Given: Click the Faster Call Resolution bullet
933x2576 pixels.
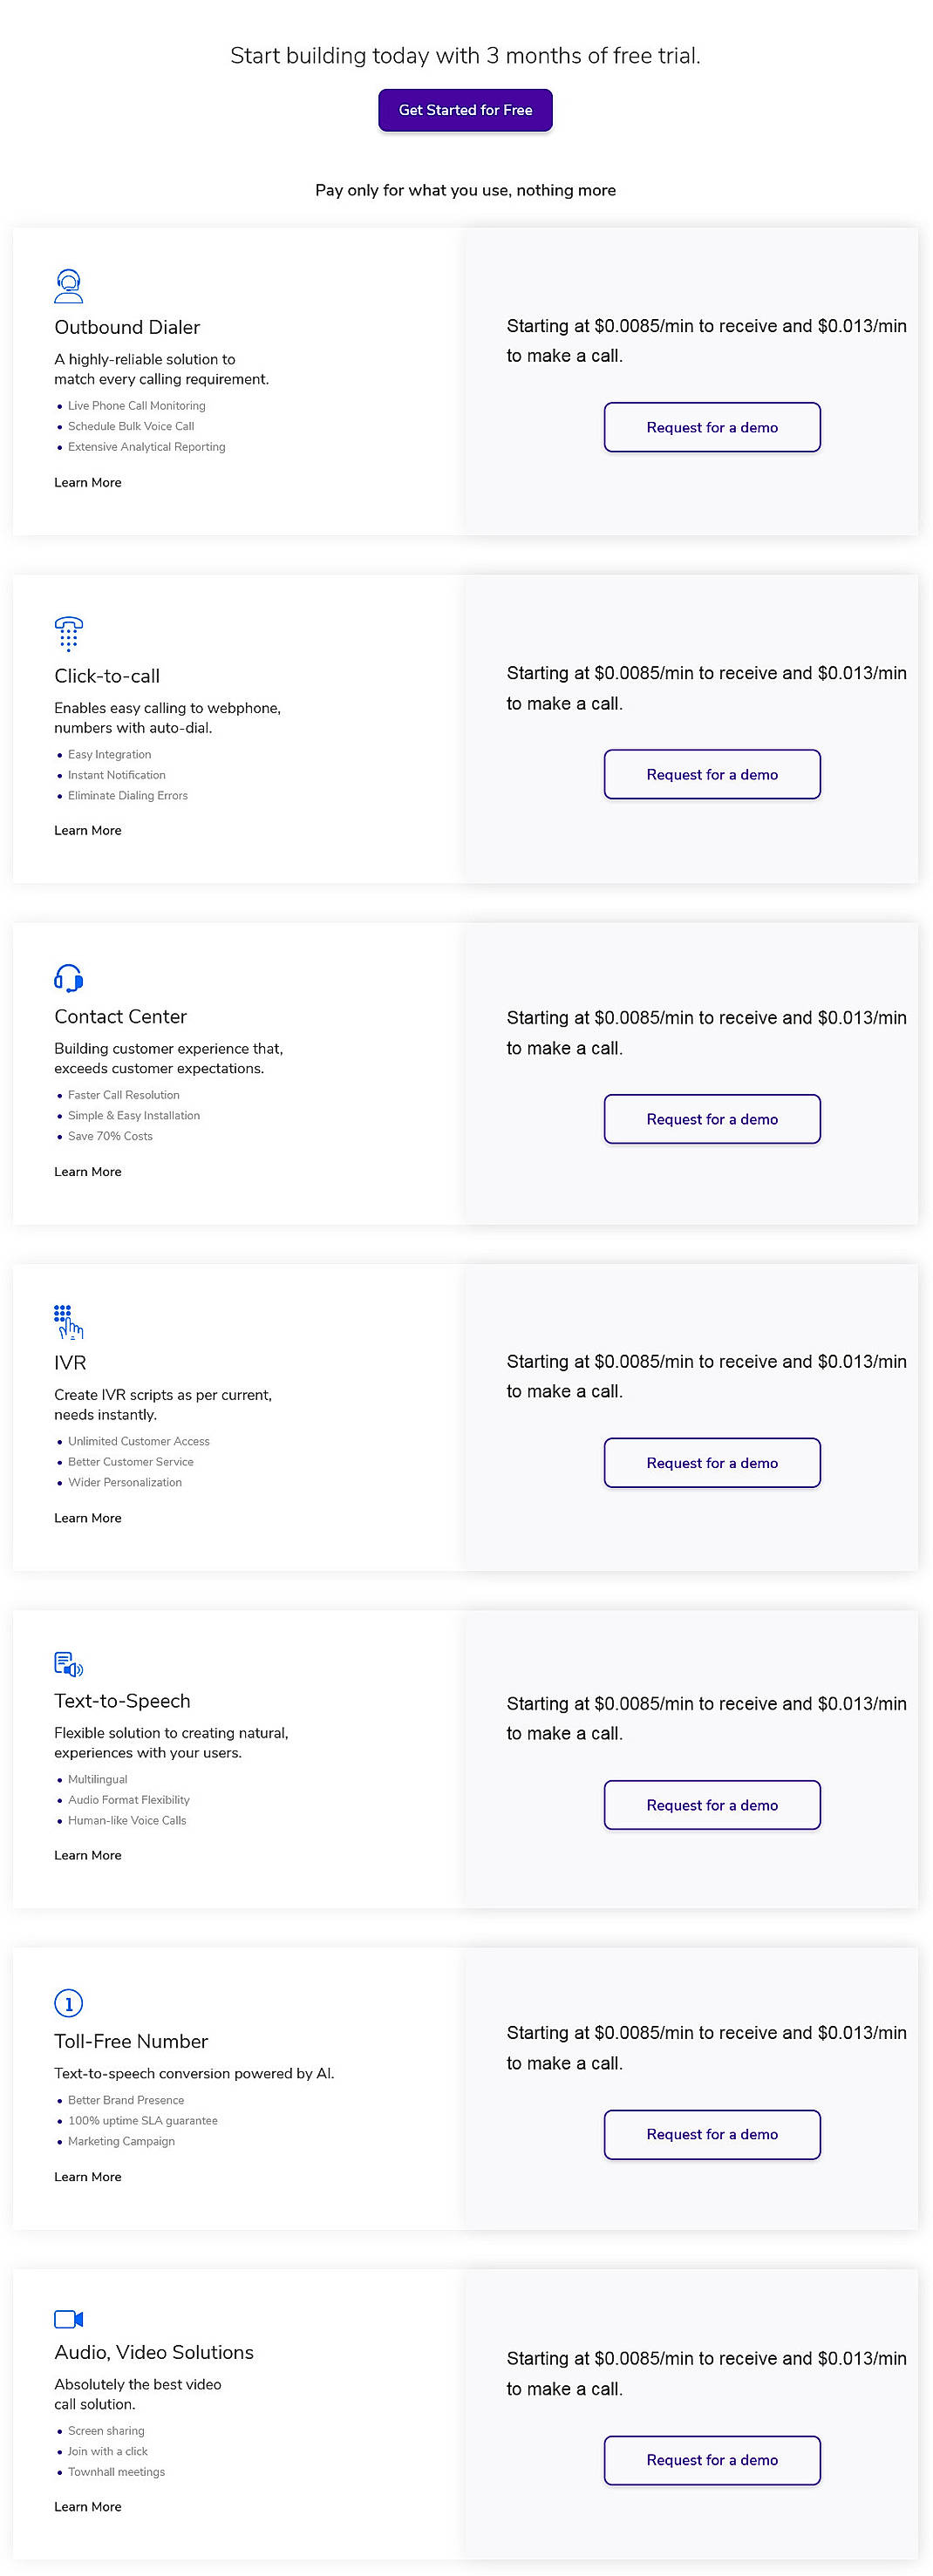Looking at the screenshot, I should (x=123, y=1095).
